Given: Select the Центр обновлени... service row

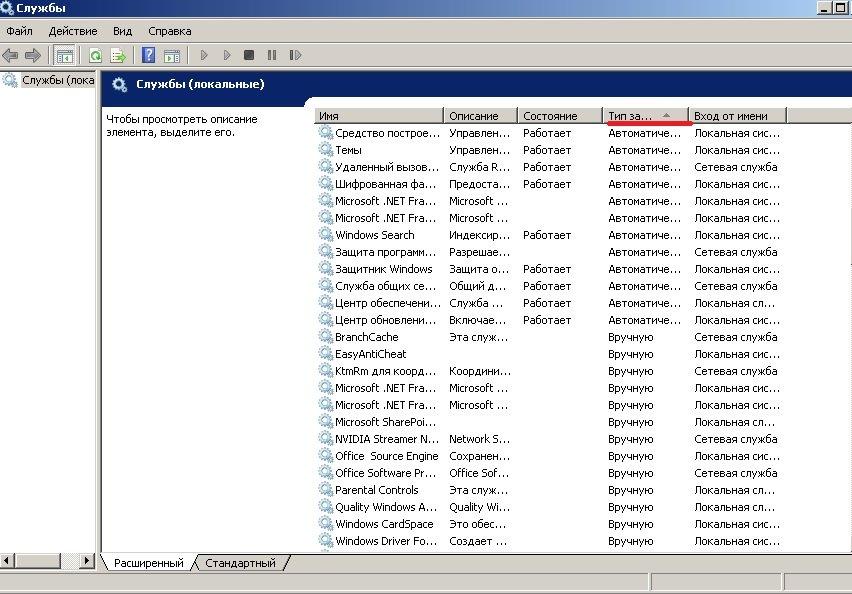Looking at the screenshot, I should coord(549,320).
